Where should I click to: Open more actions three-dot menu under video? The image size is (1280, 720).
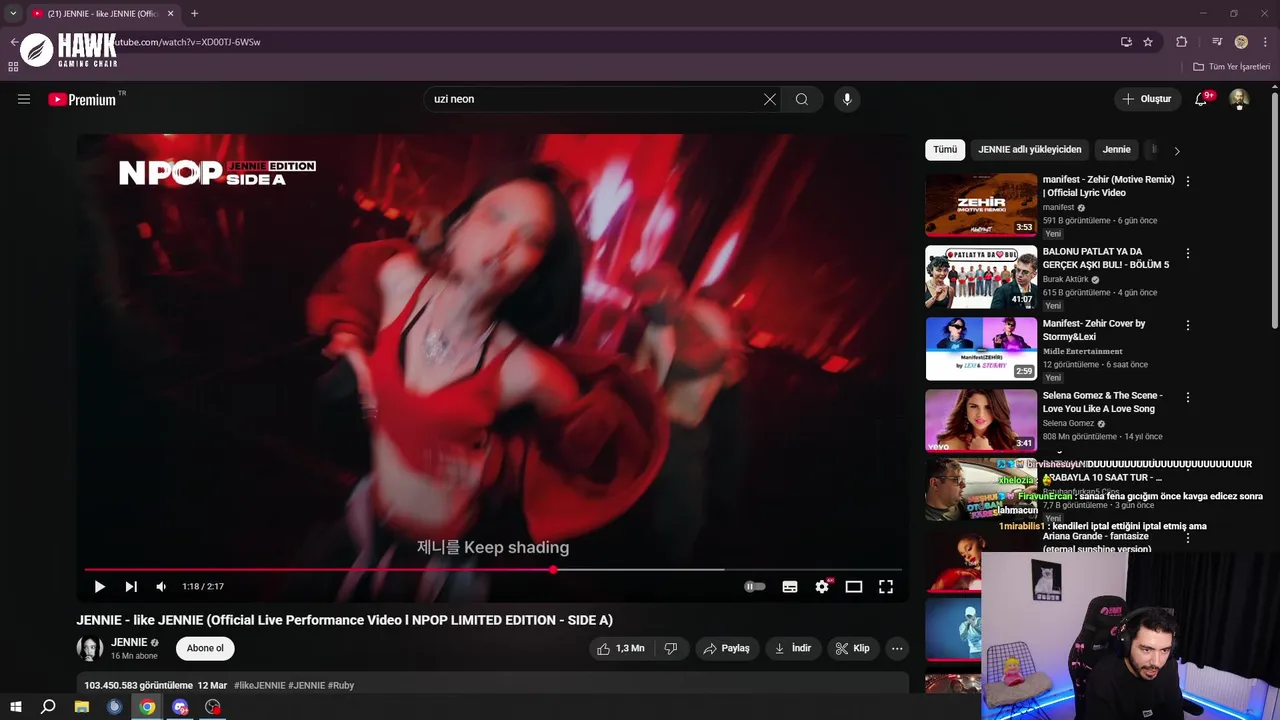click(x=897, y=648)
